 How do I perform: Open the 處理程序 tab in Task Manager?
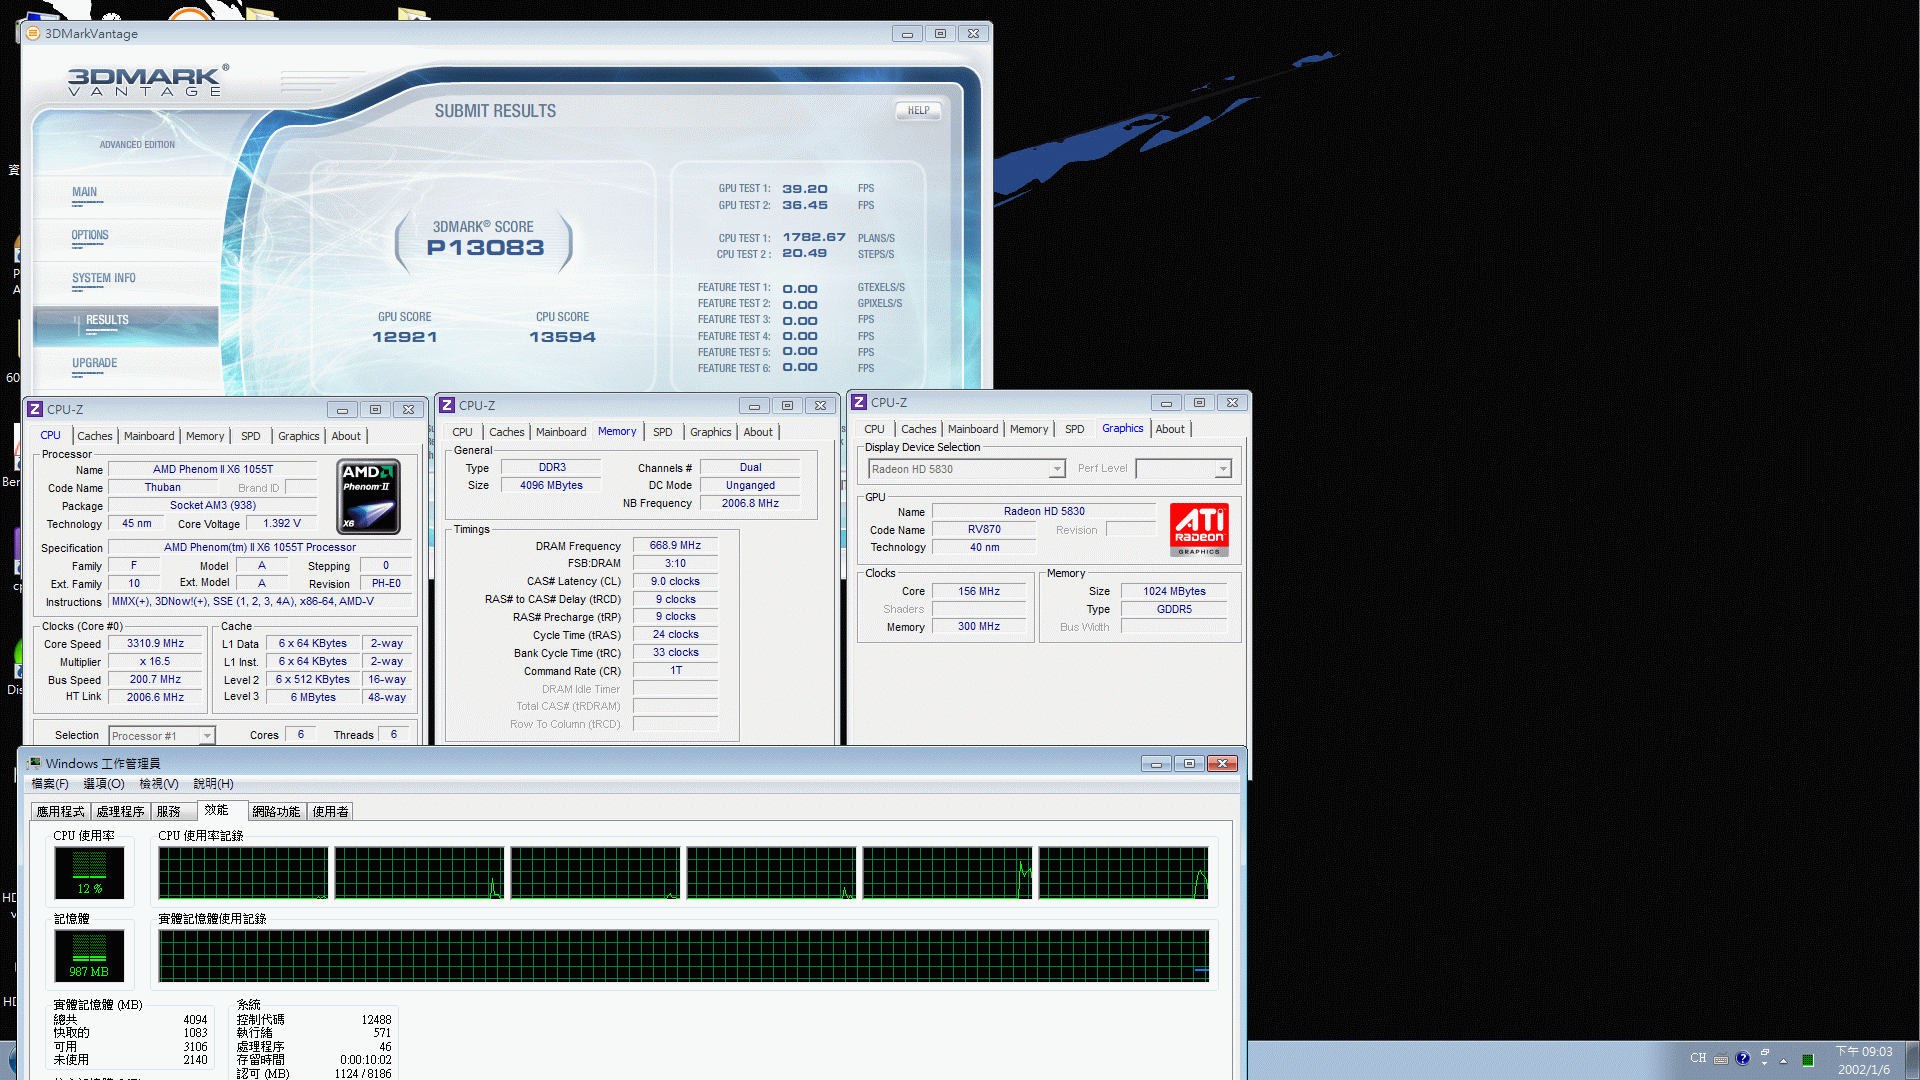click(x=121, y=812)
